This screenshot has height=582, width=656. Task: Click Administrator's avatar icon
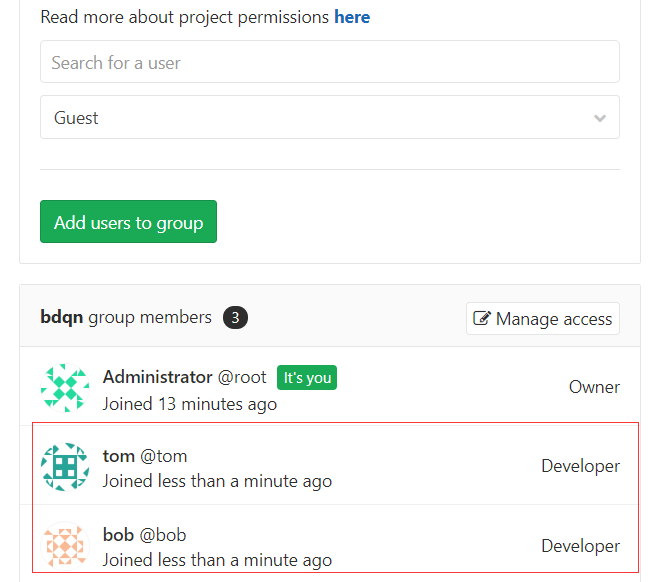click(66, 388)
